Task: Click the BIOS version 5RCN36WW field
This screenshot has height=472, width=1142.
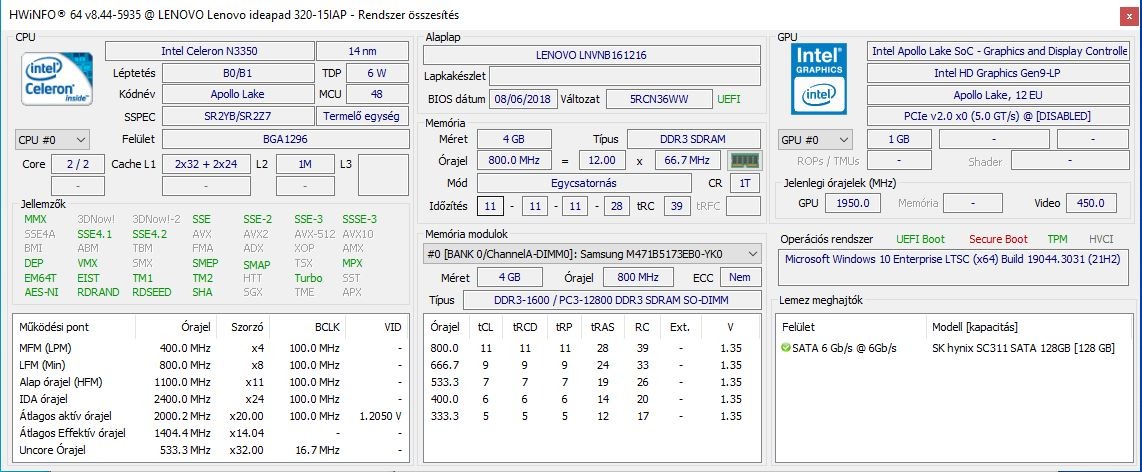Action: [x=659, y=99]
